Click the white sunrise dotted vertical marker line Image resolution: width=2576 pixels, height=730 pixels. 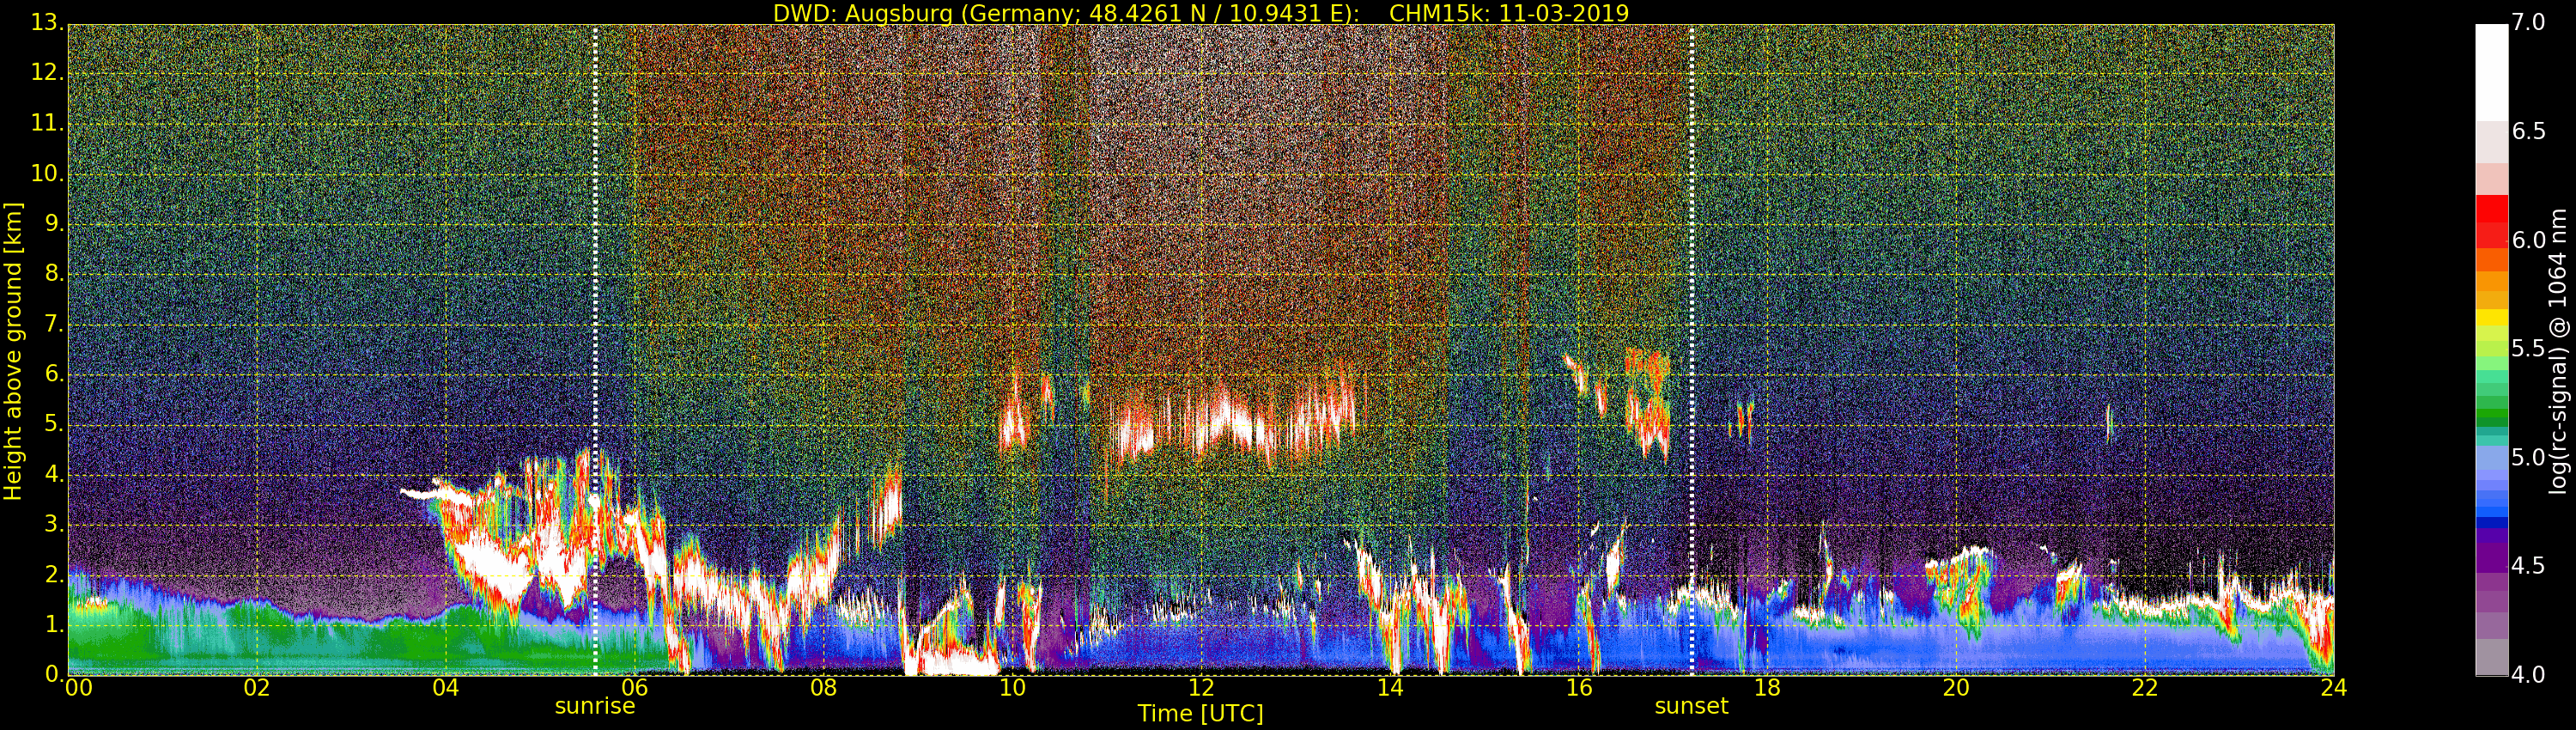pos(595,350)
